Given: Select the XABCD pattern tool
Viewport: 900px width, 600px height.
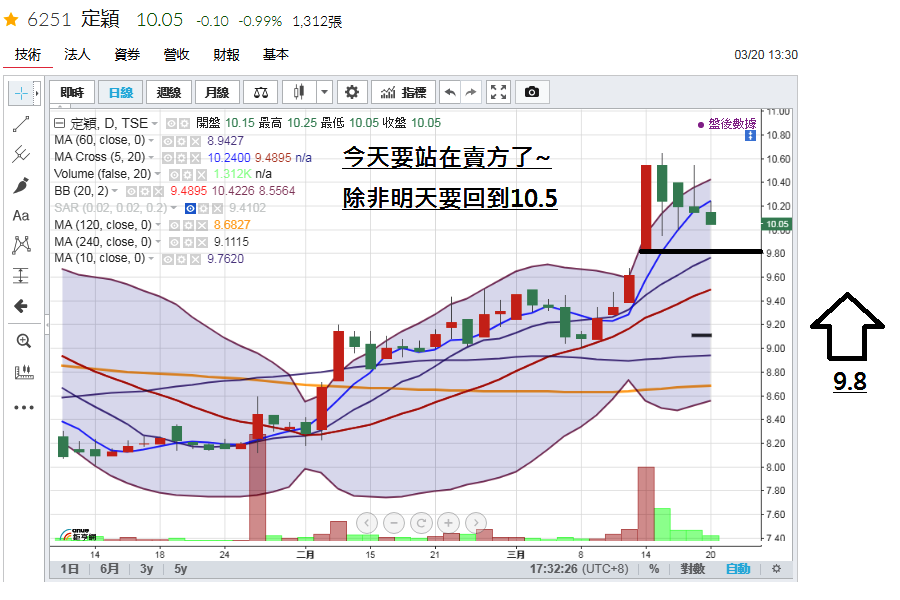Looking at the screenshot, I should pos(21,245).
